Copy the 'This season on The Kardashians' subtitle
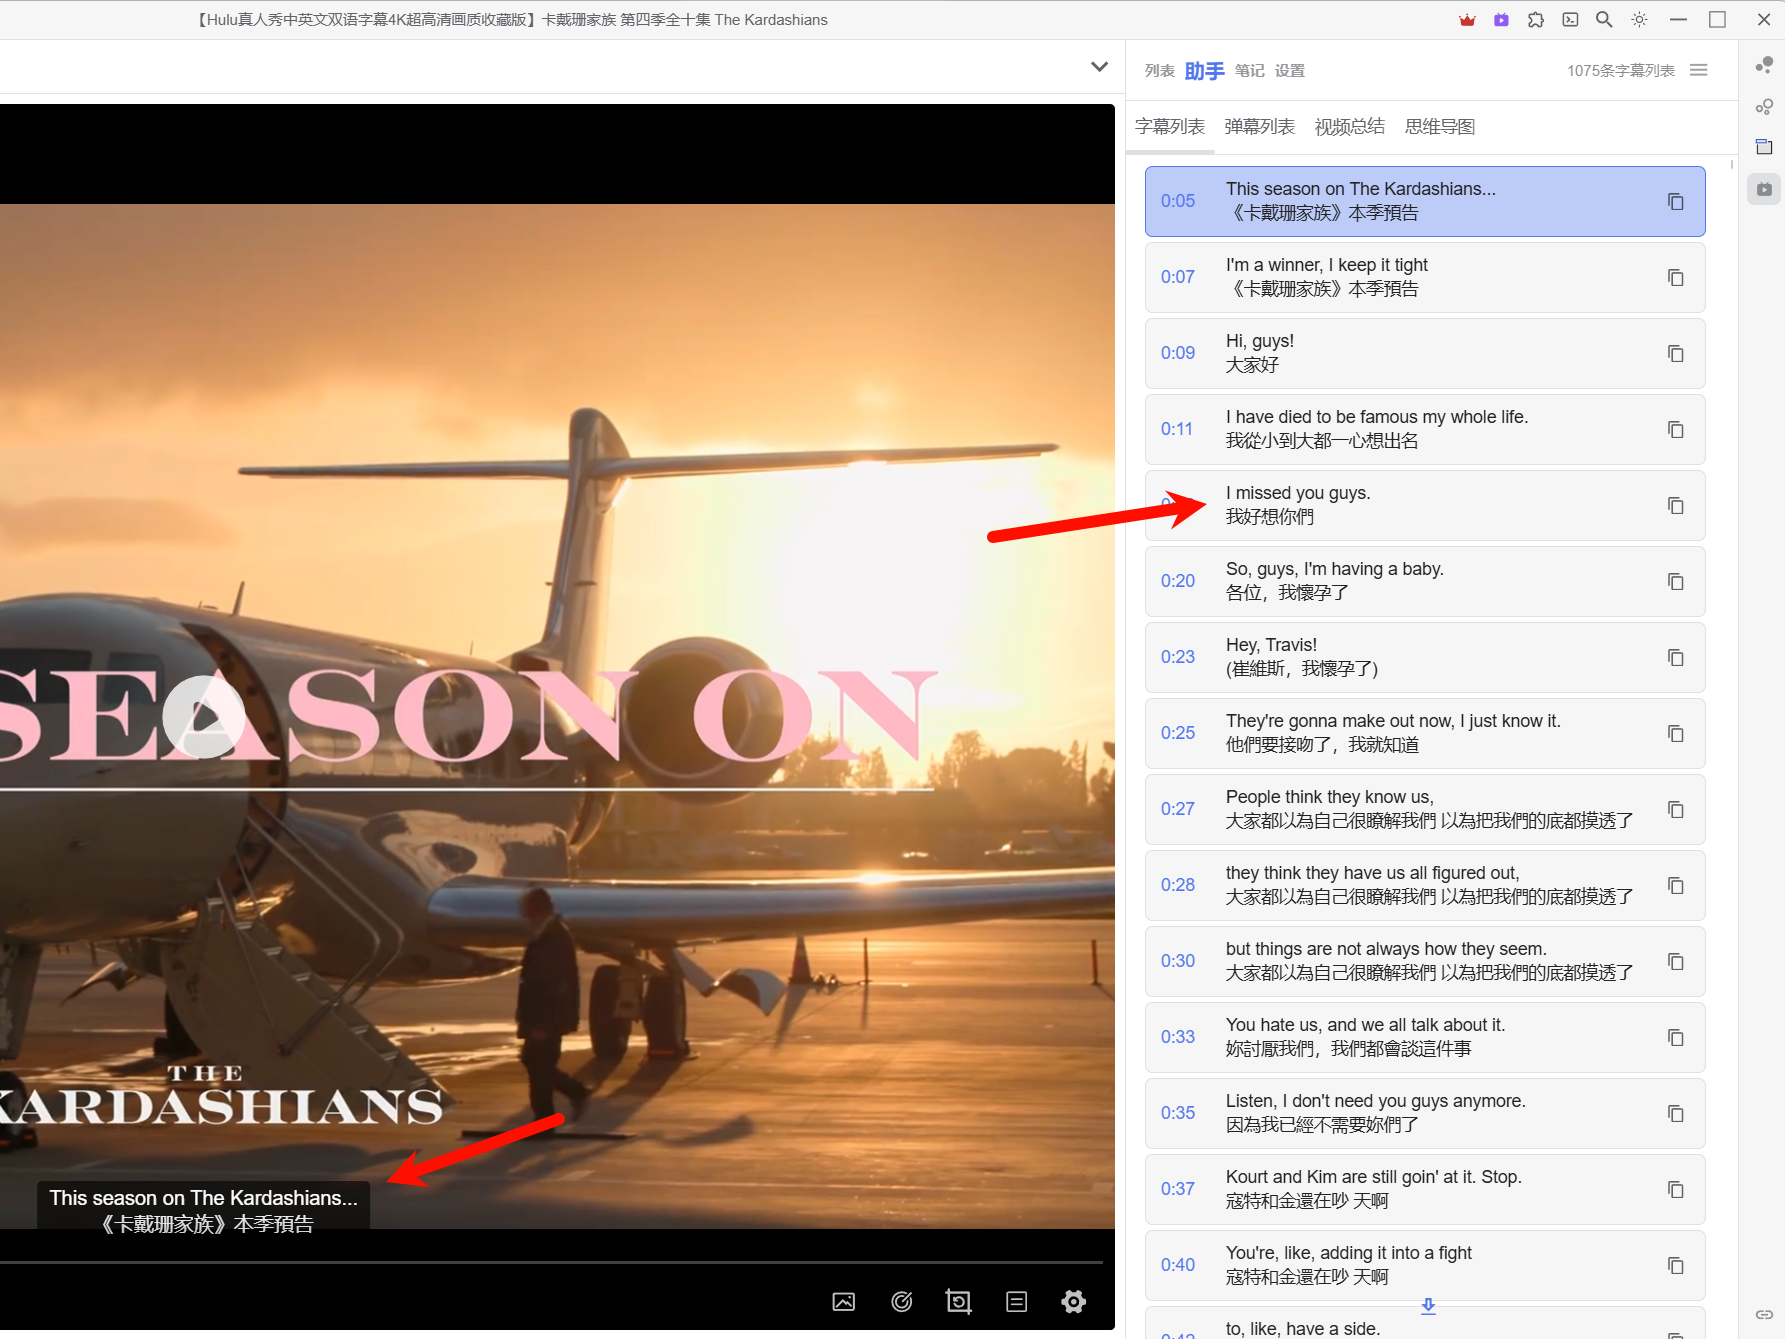Image resolution: width=1785 pixels, height=1339 pixels. pyautogui.click(x=1676, y=202)
